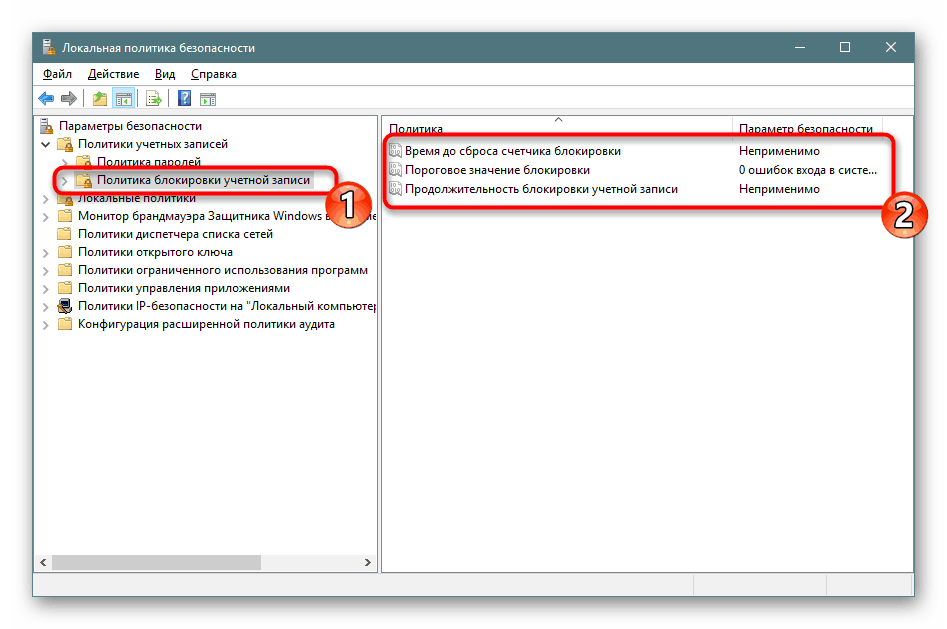Click the Конфигурация расширенной политики аудита folder icon

pyautogui.click(x=65, y=324)
